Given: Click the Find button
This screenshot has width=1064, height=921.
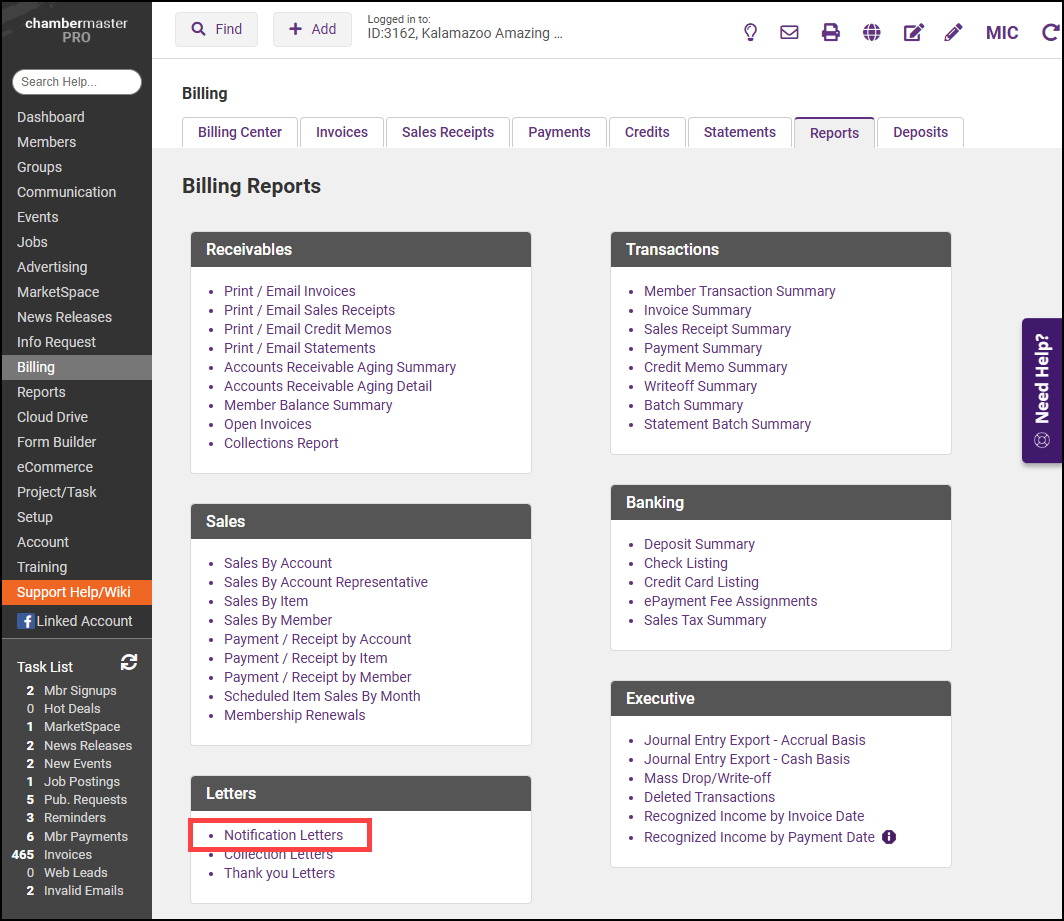Looking at the screenshot, I should 216,29.
